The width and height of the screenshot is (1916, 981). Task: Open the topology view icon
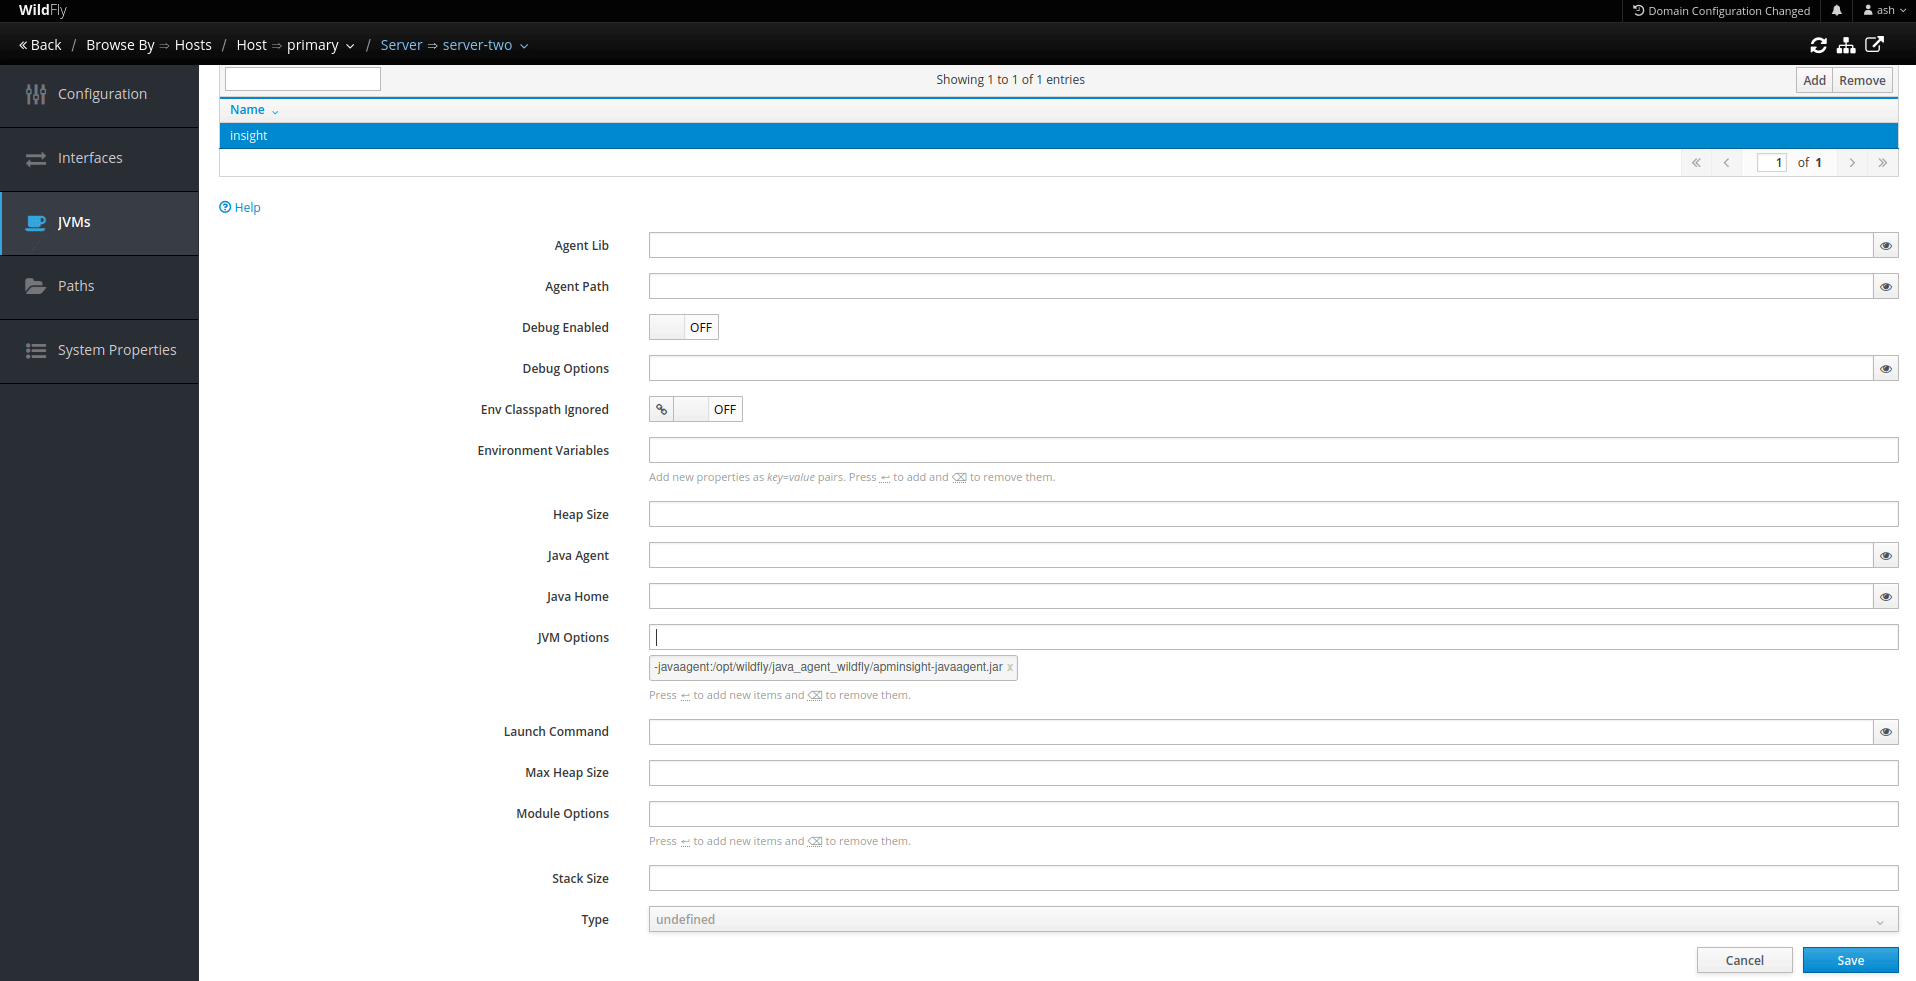pyautogui.click(x=1847, y=45)
